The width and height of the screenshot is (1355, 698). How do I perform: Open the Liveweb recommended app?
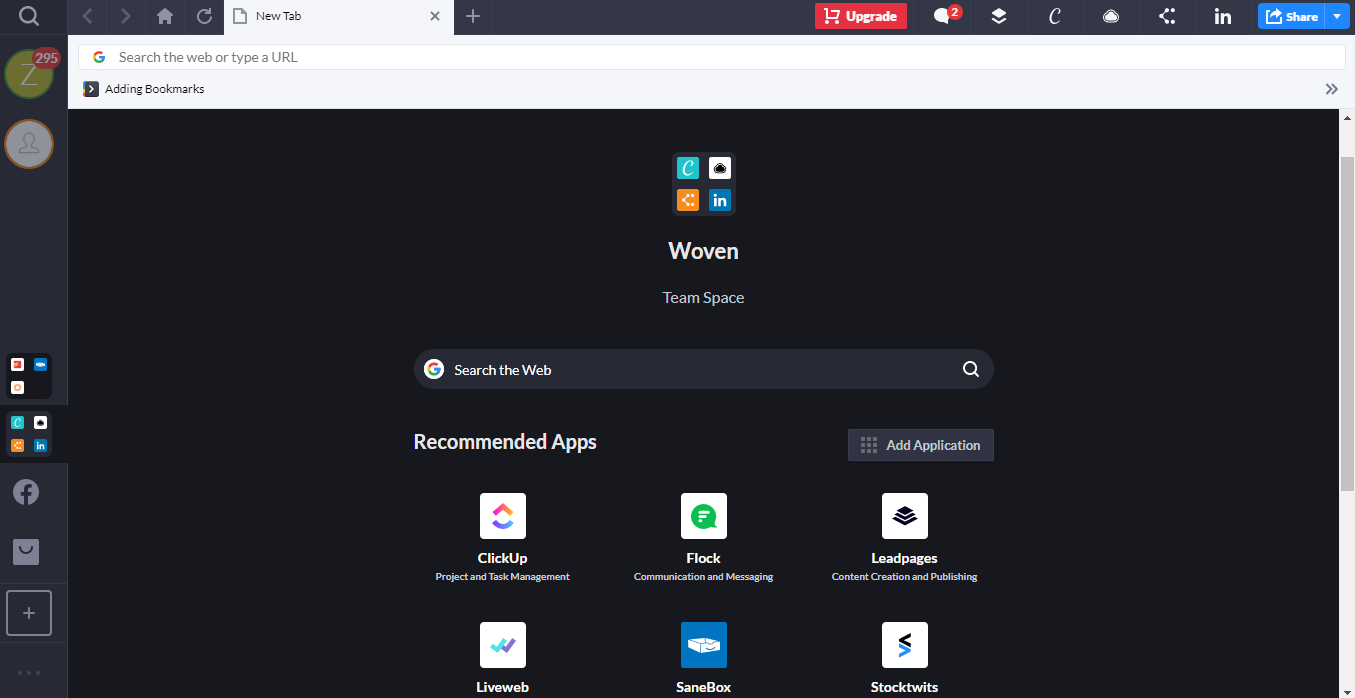(x=503, y=645)
